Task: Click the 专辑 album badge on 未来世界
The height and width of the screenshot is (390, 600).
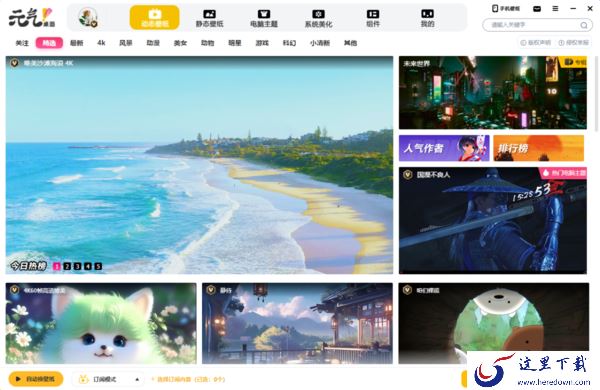Action: pos(575,62)
